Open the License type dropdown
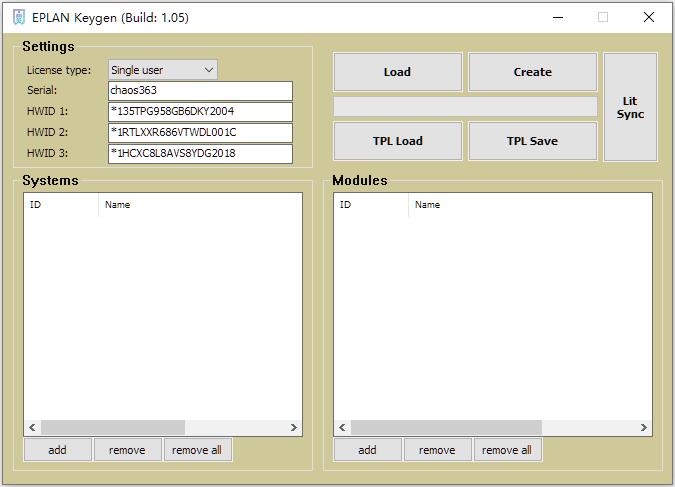The image size is (675, 487). (162, 70)
